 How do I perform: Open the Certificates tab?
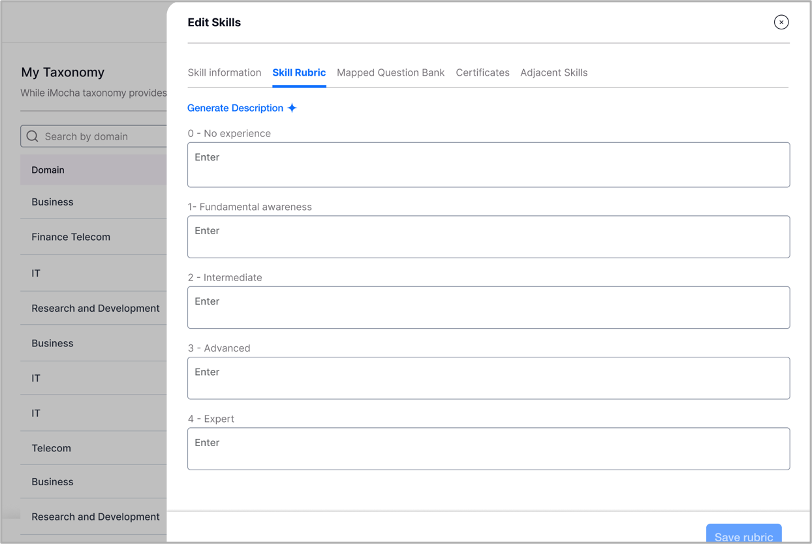click(x=483, y=73)
